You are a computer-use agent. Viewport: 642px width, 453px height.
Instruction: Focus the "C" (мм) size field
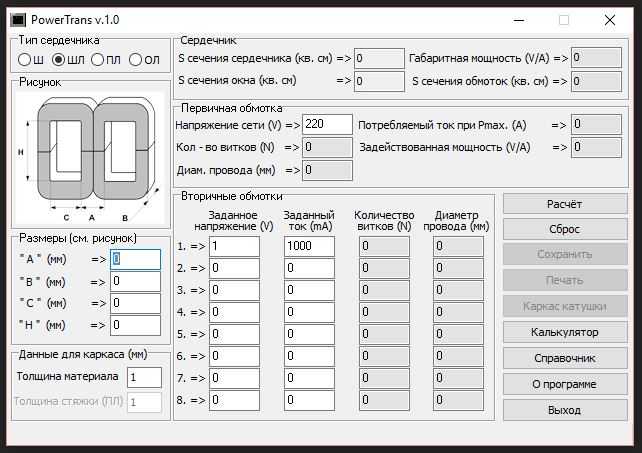tap(136, 303)
